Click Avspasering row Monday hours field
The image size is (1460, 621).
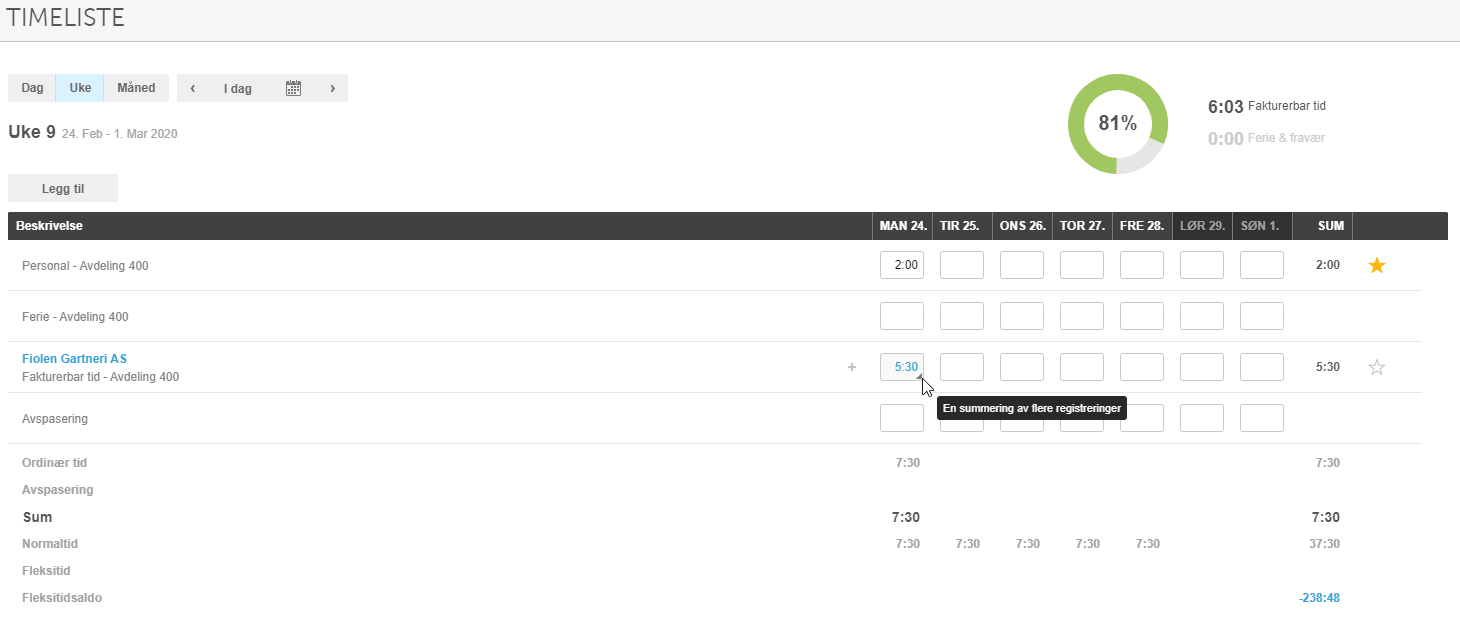point(902,418)
